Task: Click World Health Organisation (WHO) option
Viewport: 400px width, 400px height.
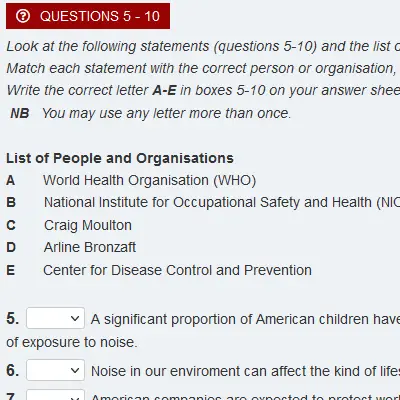Action: point(149,180)
